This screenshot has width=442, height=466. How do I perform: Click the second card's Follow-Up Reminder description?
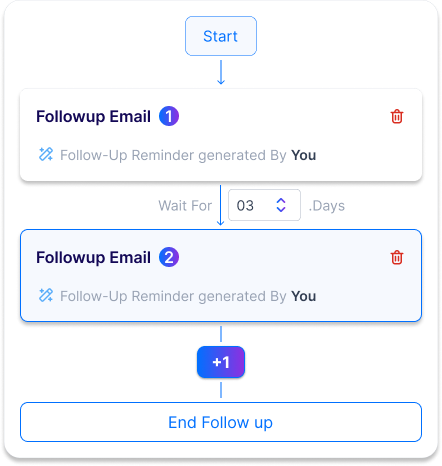tap(188, 296)
